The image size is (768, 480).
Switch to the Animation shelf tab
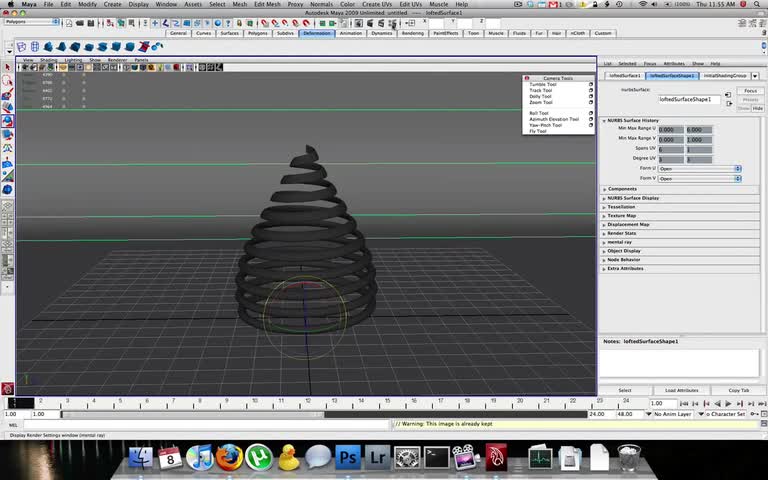tap(351, 33)
